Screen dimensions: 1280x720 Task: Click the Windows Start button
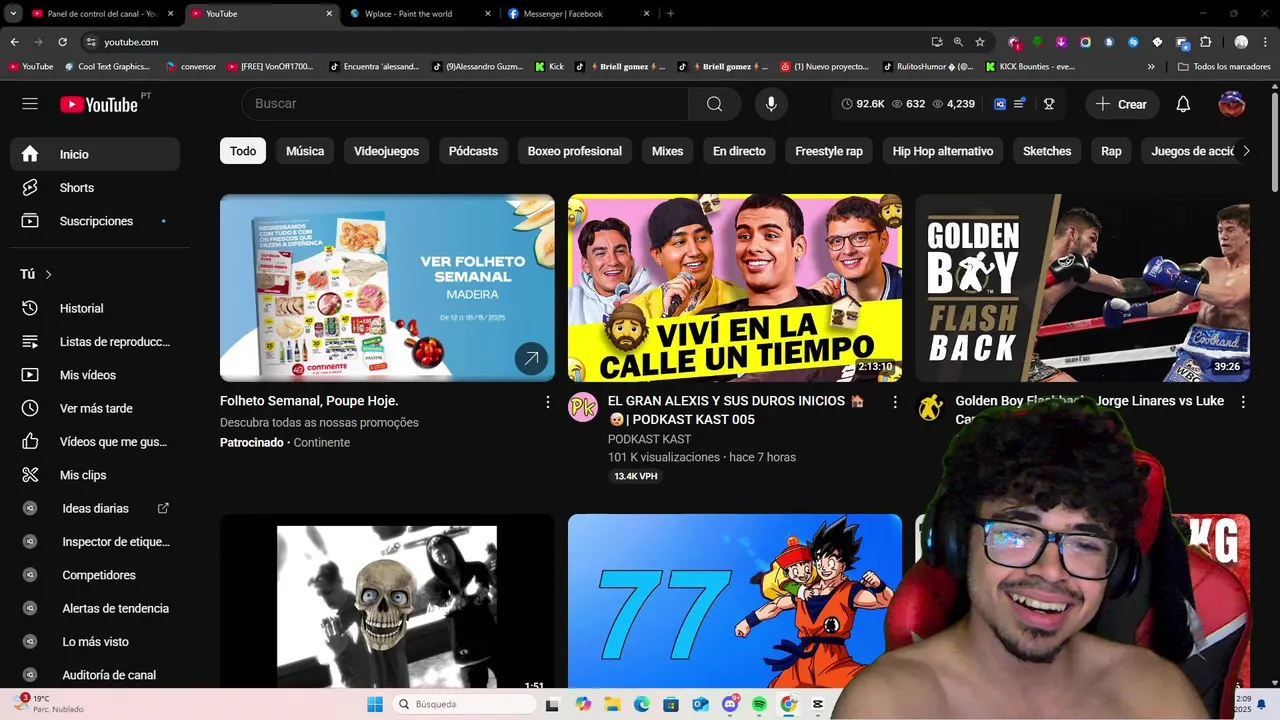[x=375, y=704]
